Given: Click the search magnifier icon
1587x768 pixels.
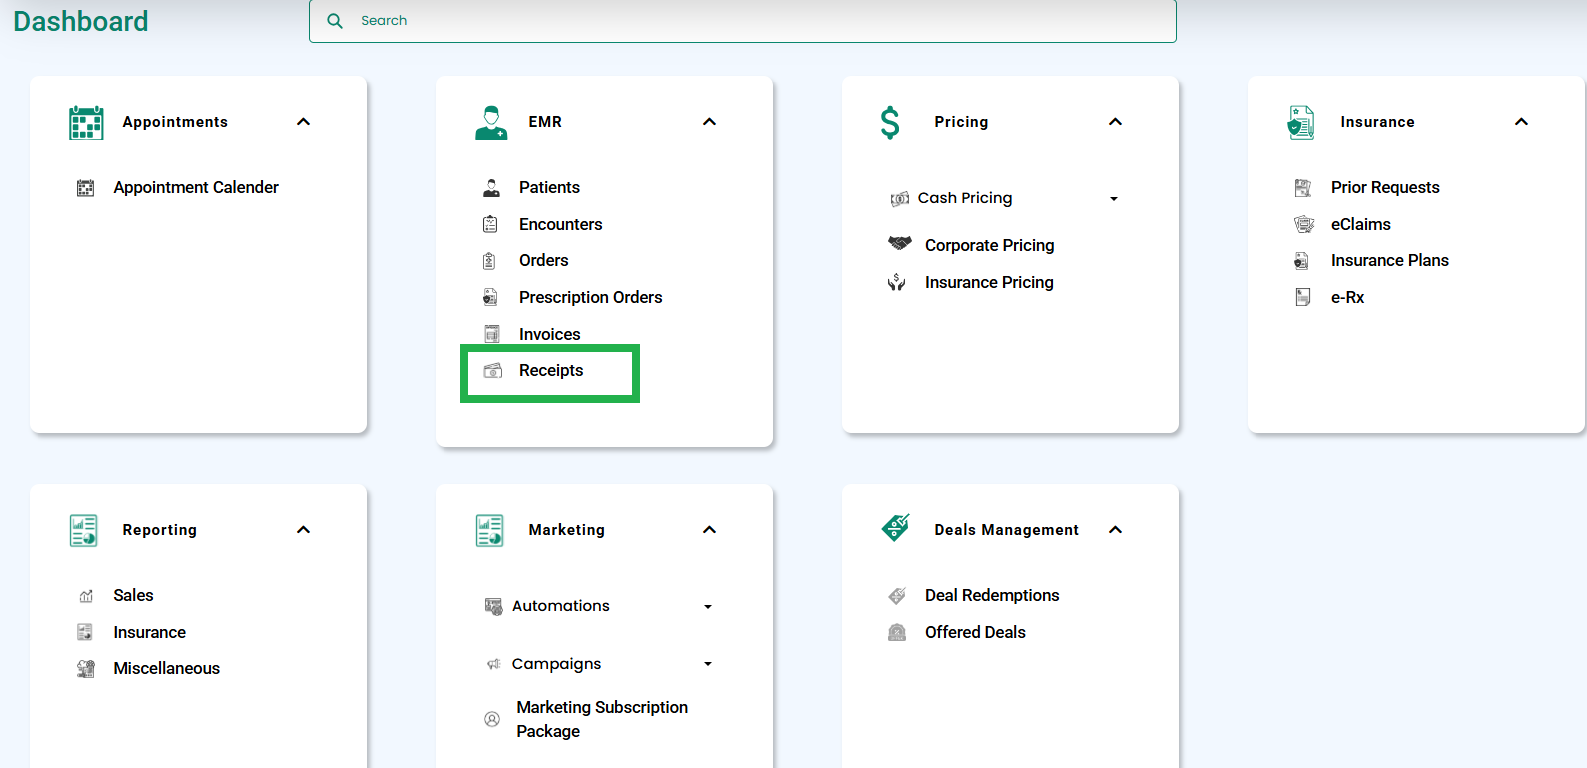Looking at the screenshot, I should (335, 21).
